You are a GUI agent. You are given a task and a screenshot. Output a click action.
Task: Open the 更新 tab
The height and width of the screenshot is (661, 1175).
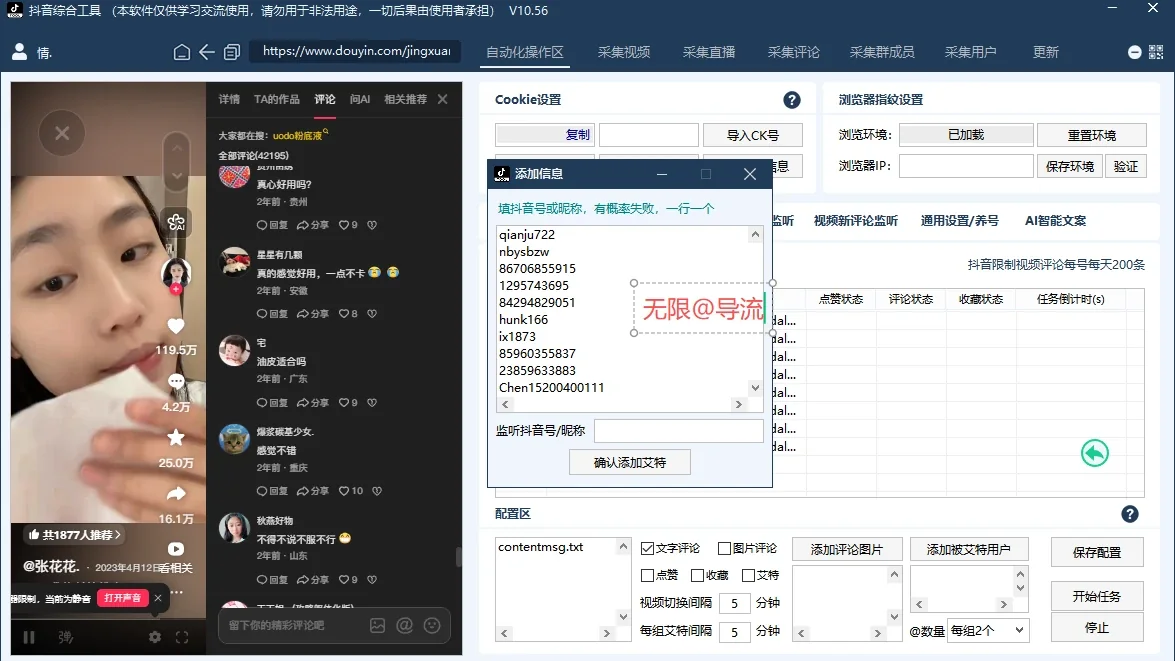tap(1045, 52)
